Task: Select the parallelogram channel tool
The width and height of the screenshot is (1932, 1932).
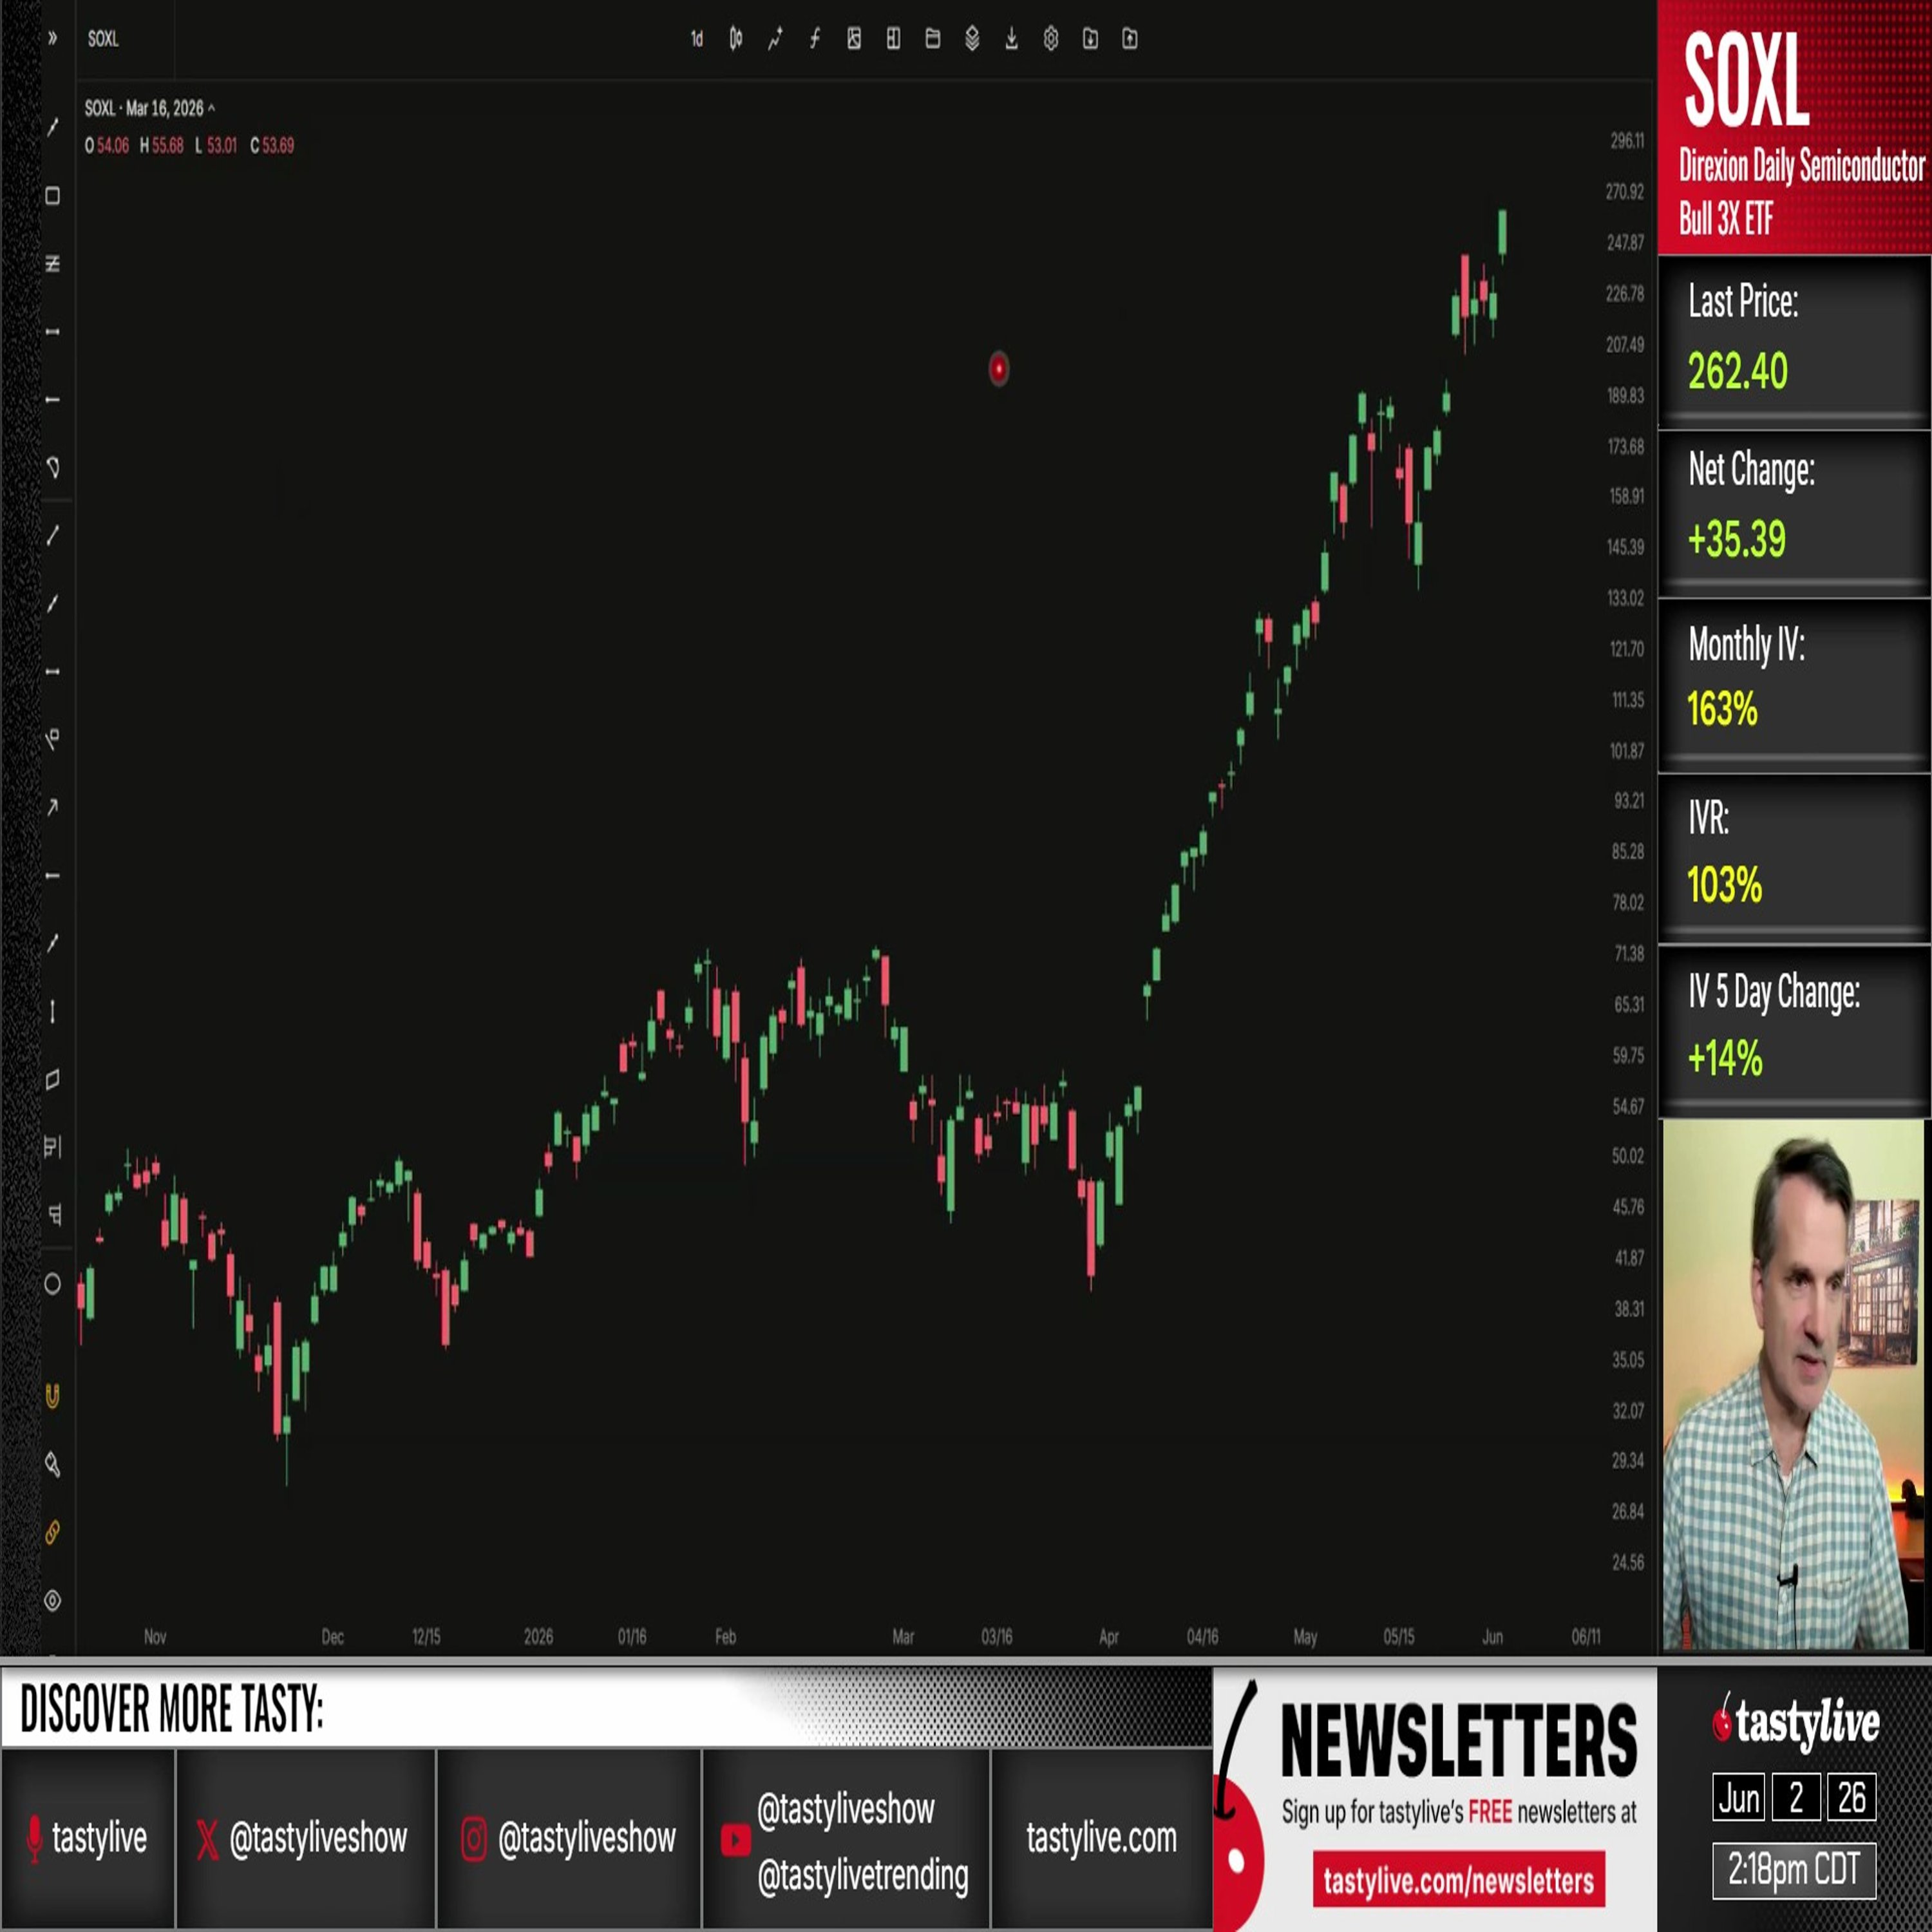Action: [53, 1080]
